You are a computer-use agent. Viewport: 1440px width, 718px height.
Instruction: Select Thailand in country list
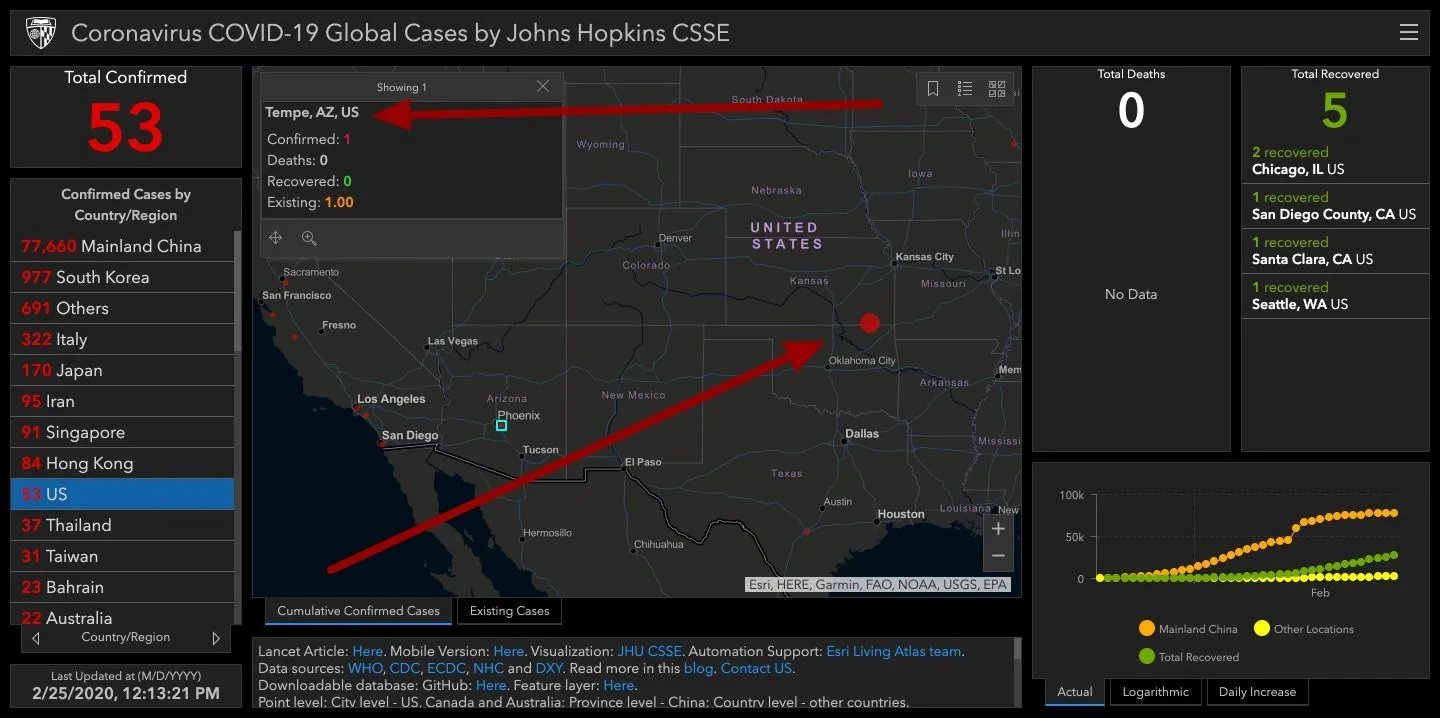[x=122, y=525]
